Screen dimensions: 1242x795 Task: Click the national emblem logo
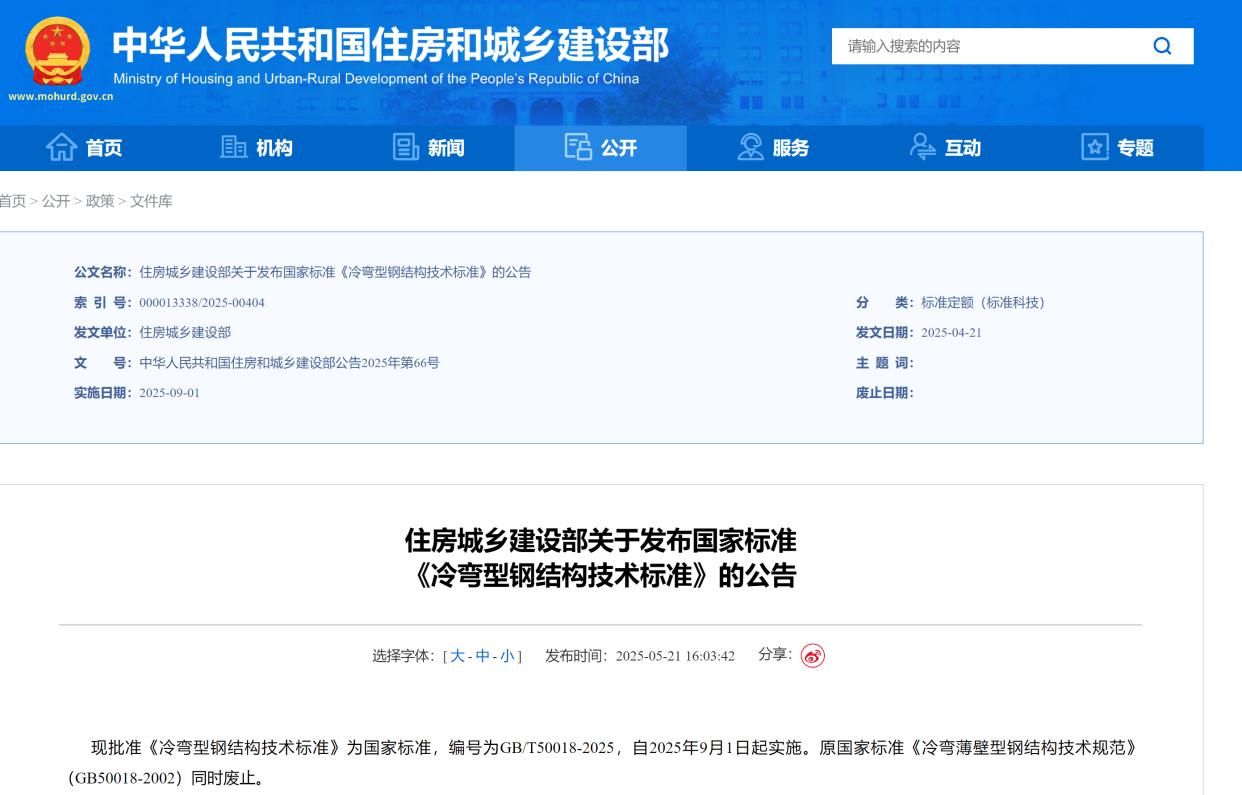[x=56, y=51]
